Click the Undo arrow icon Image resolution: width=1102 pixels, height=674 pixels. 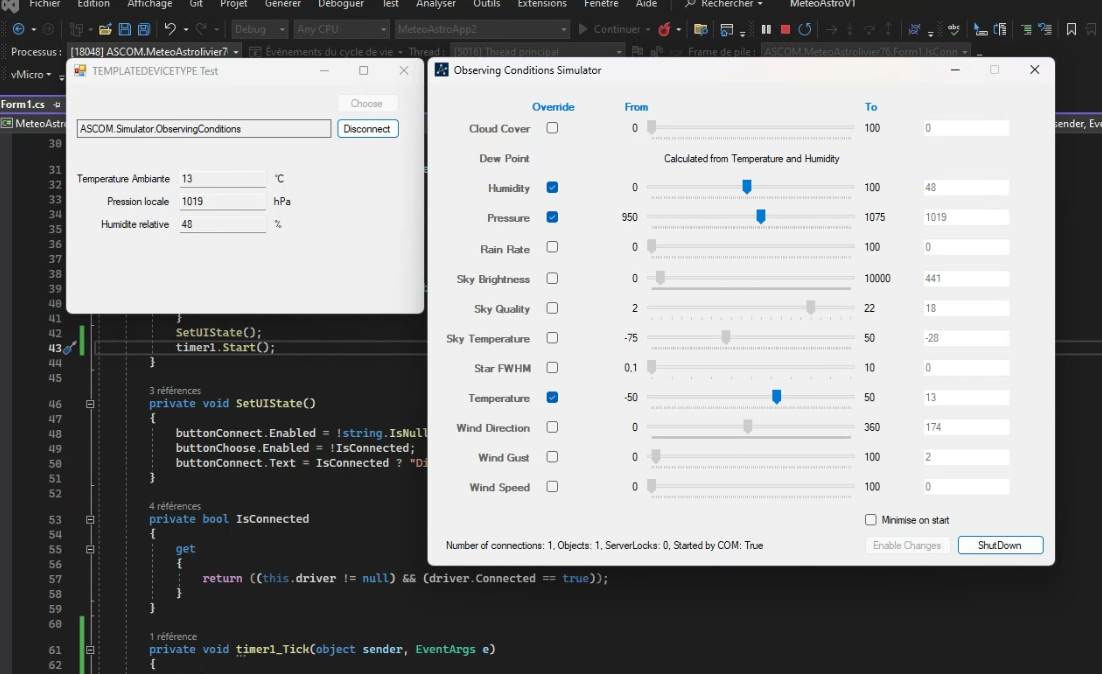(x=170, y=30)
